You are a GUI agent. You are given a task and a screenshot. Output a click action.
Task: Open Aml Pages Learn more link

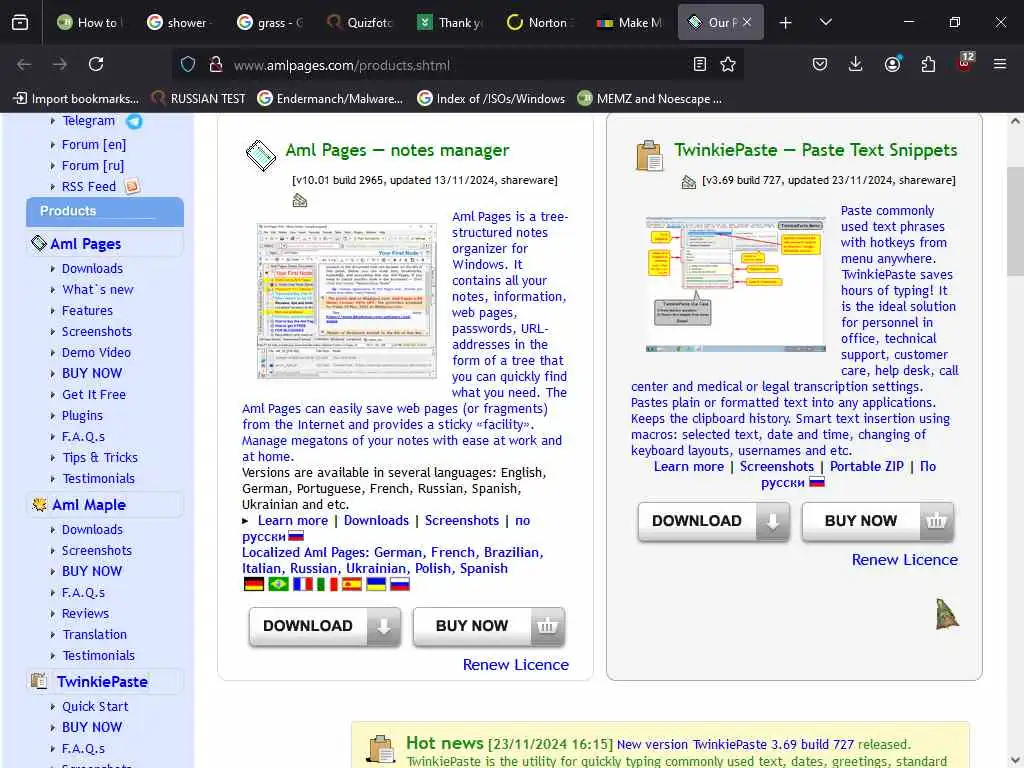(x=293, y=520)
